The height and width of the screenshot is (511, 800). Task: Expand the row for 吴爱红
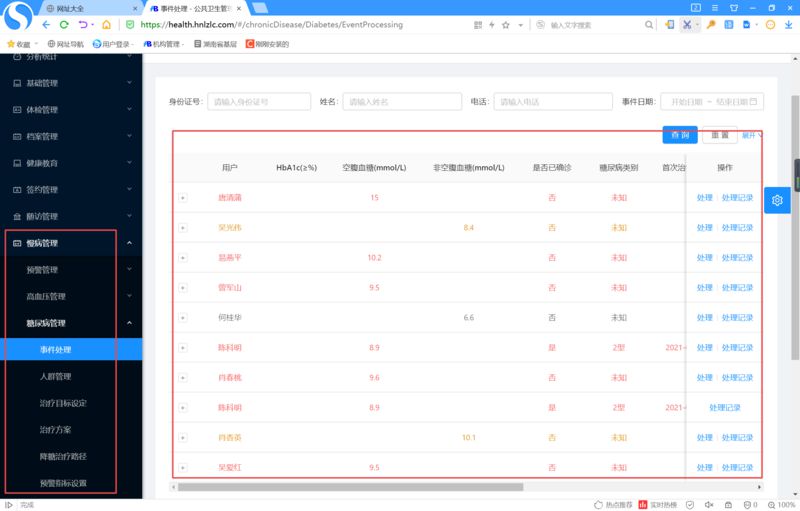pyautogui.click(x=183, y=467)
